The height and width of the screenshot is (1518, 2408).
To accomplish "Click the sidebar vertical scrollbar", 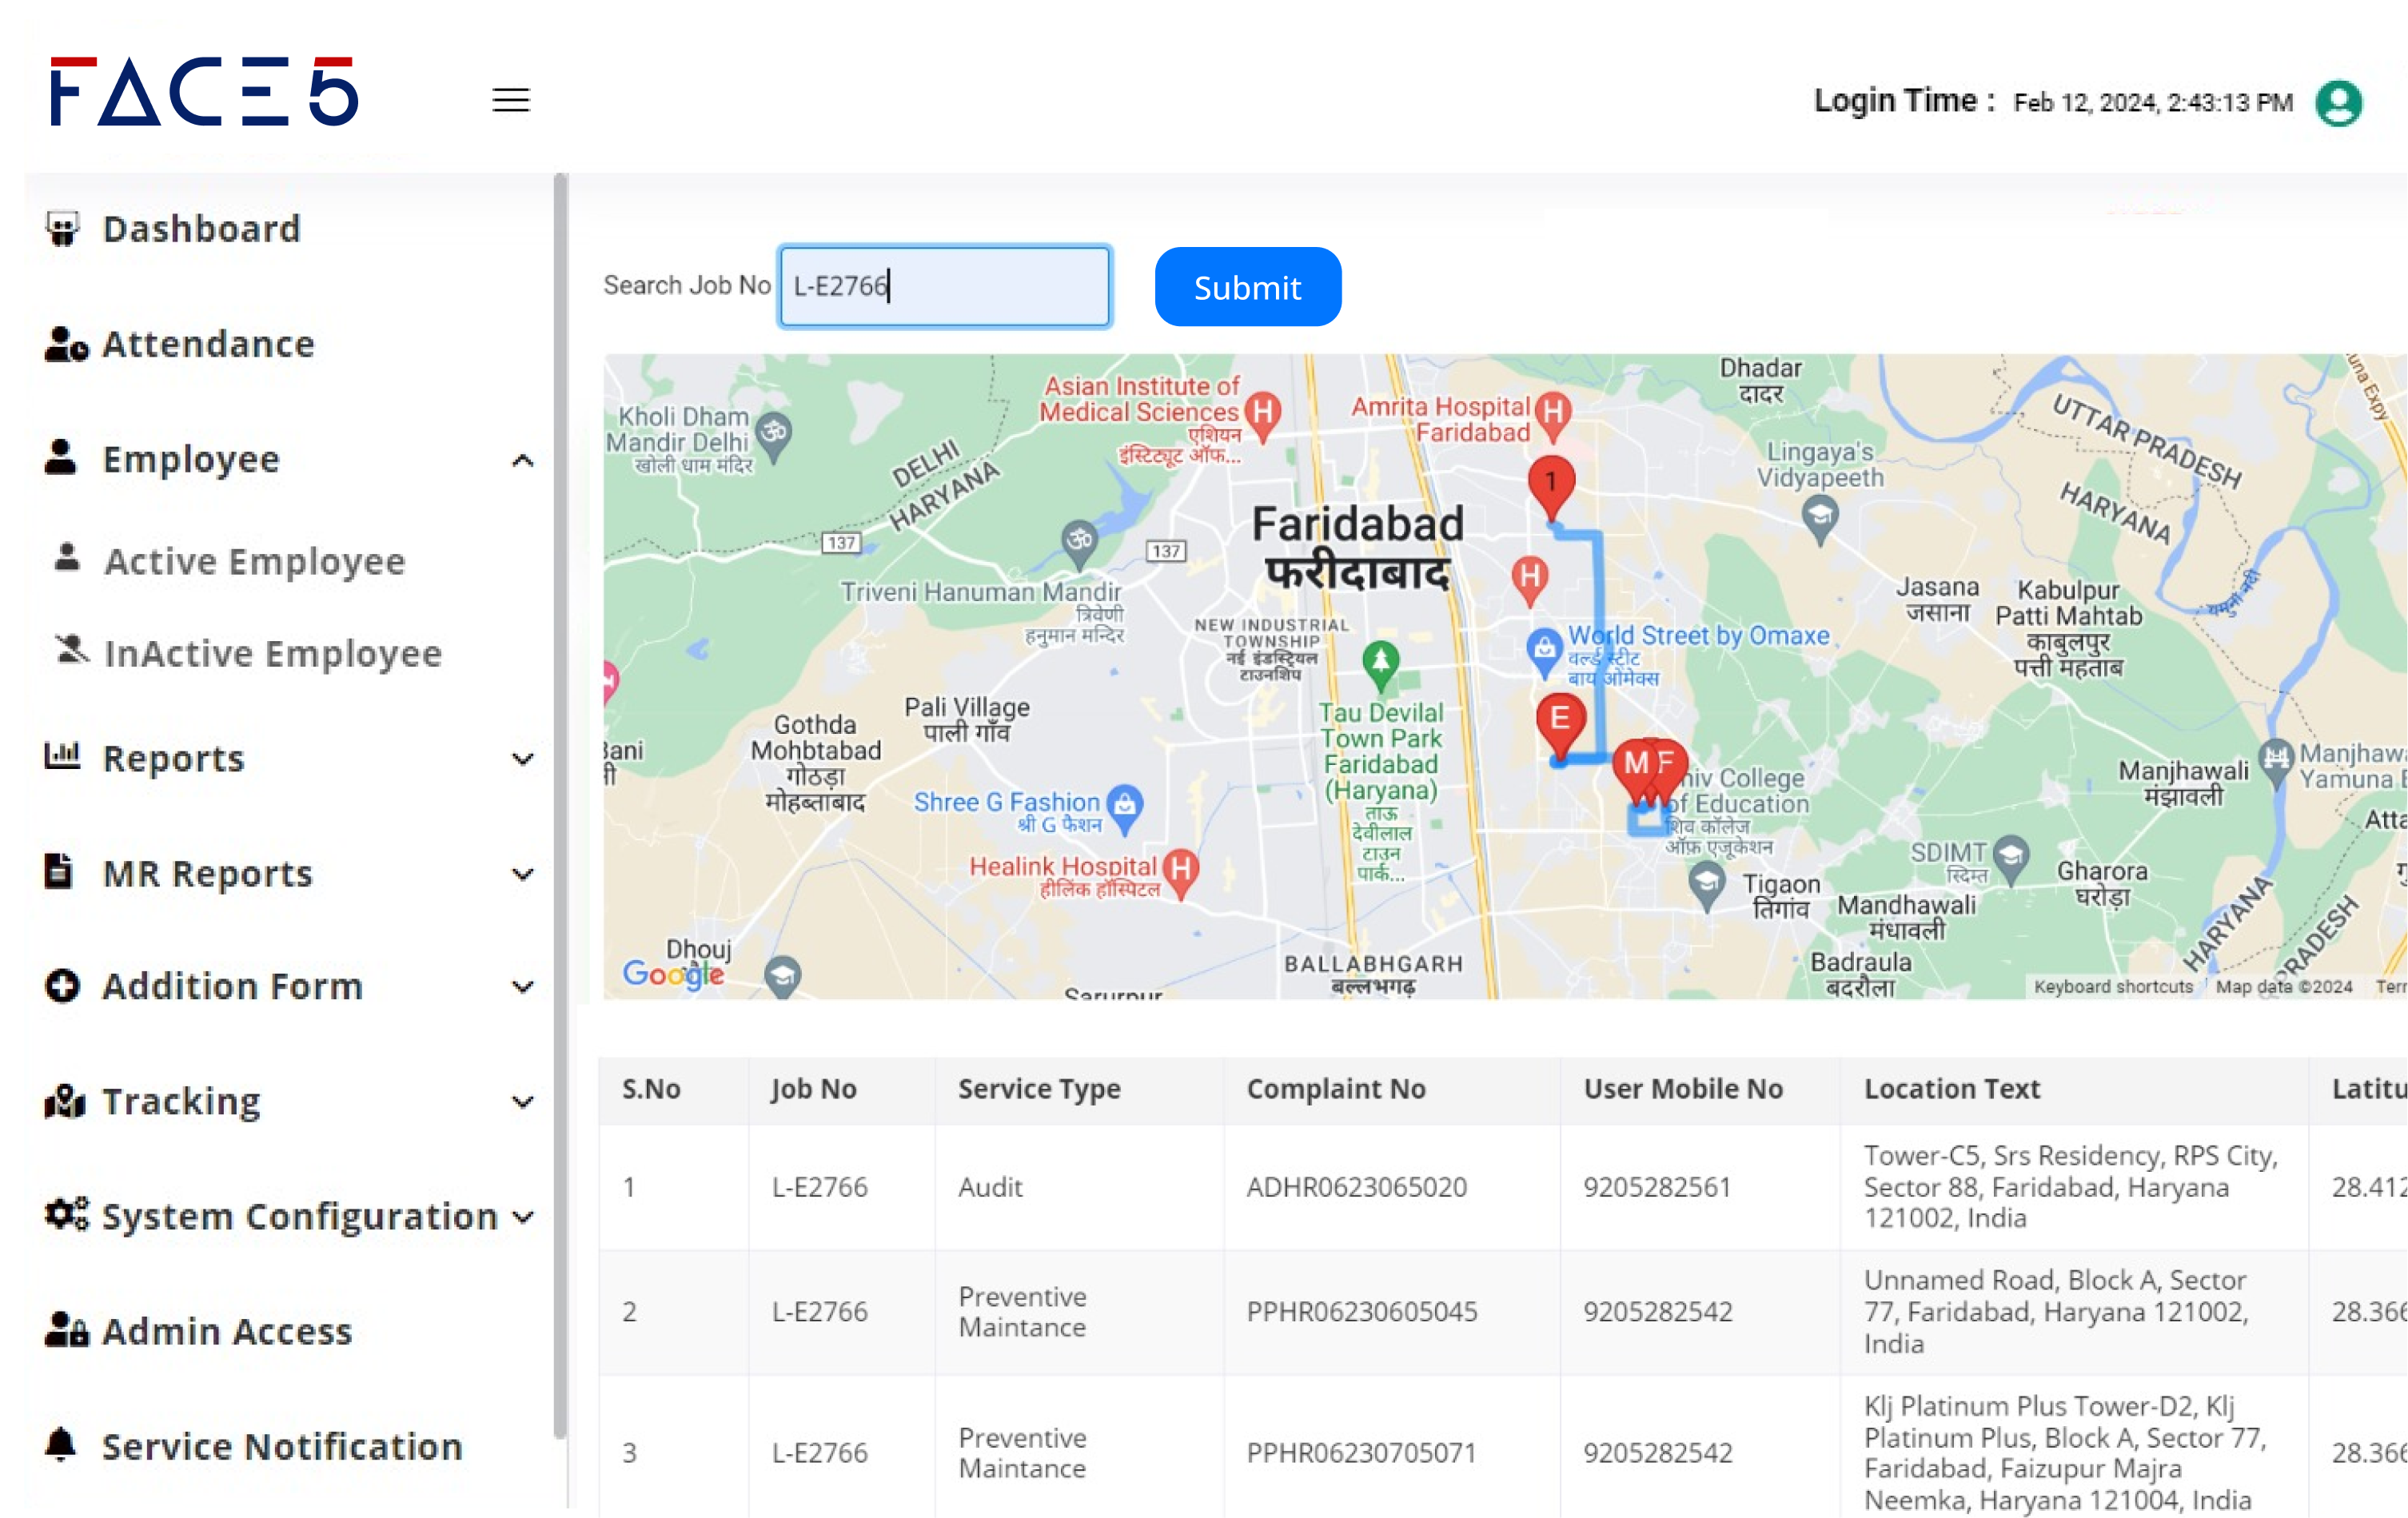I will tap(560, 800).
